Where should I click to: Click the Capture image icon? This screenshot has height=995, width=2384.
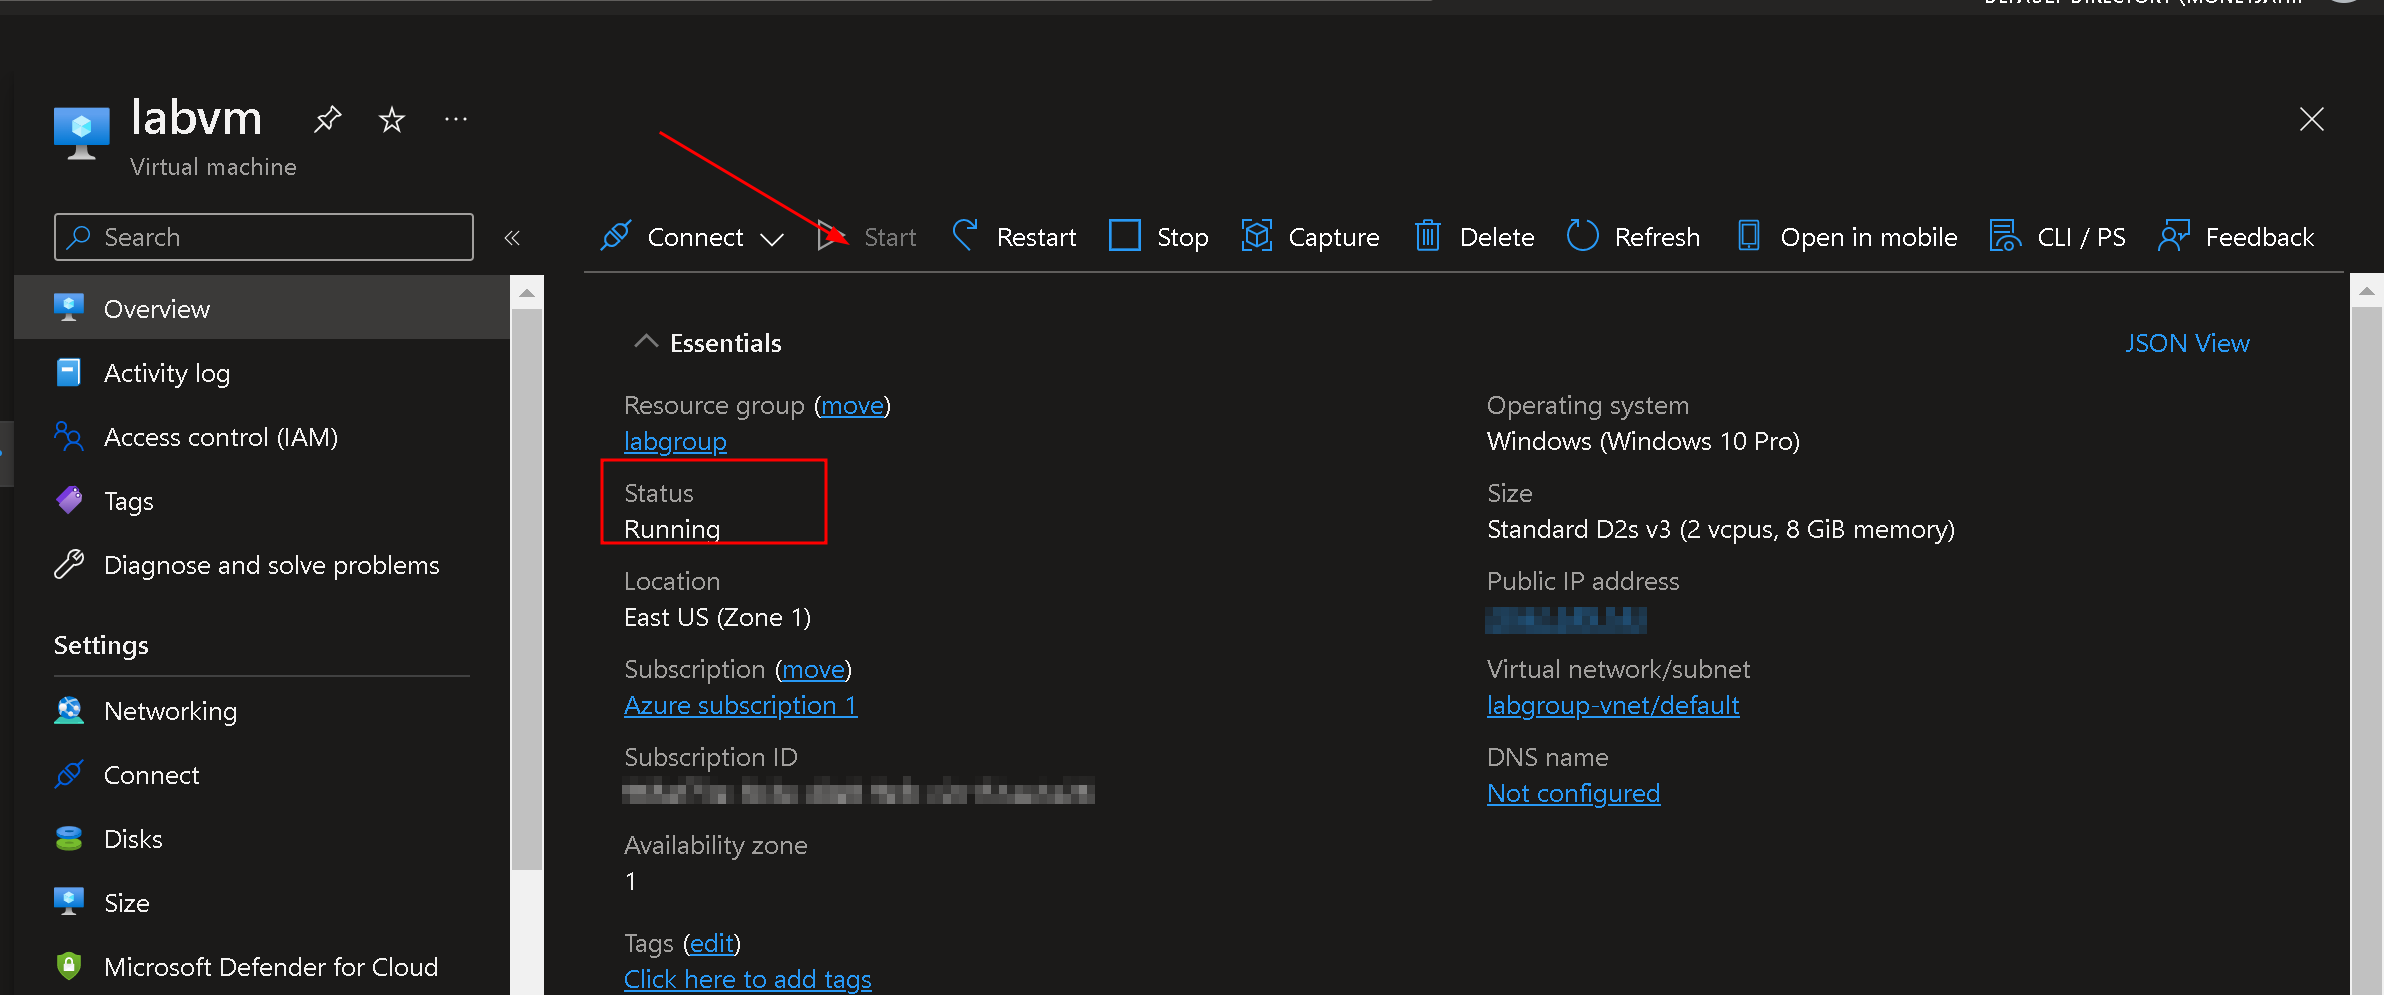tap(1257, 236)
